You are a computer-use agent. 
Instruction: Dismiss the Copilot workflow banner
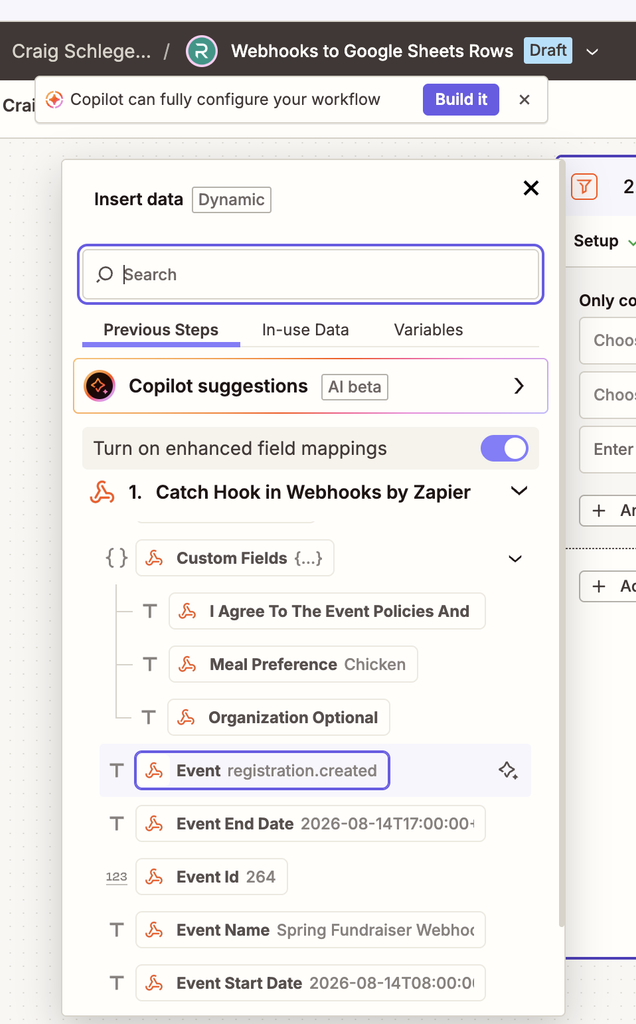tap(524, 99)
